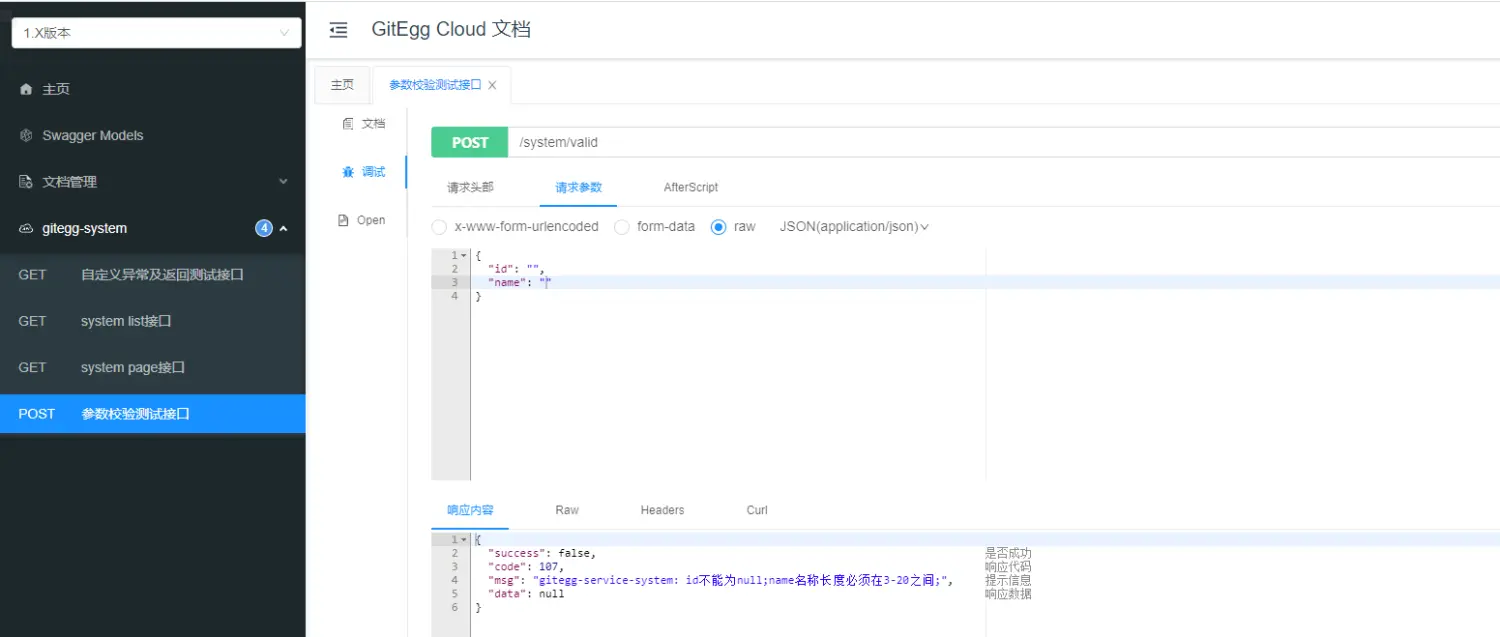1500x637 pixels.
Task: Switch to Raw response tab
Action: [x=567, y=510]
